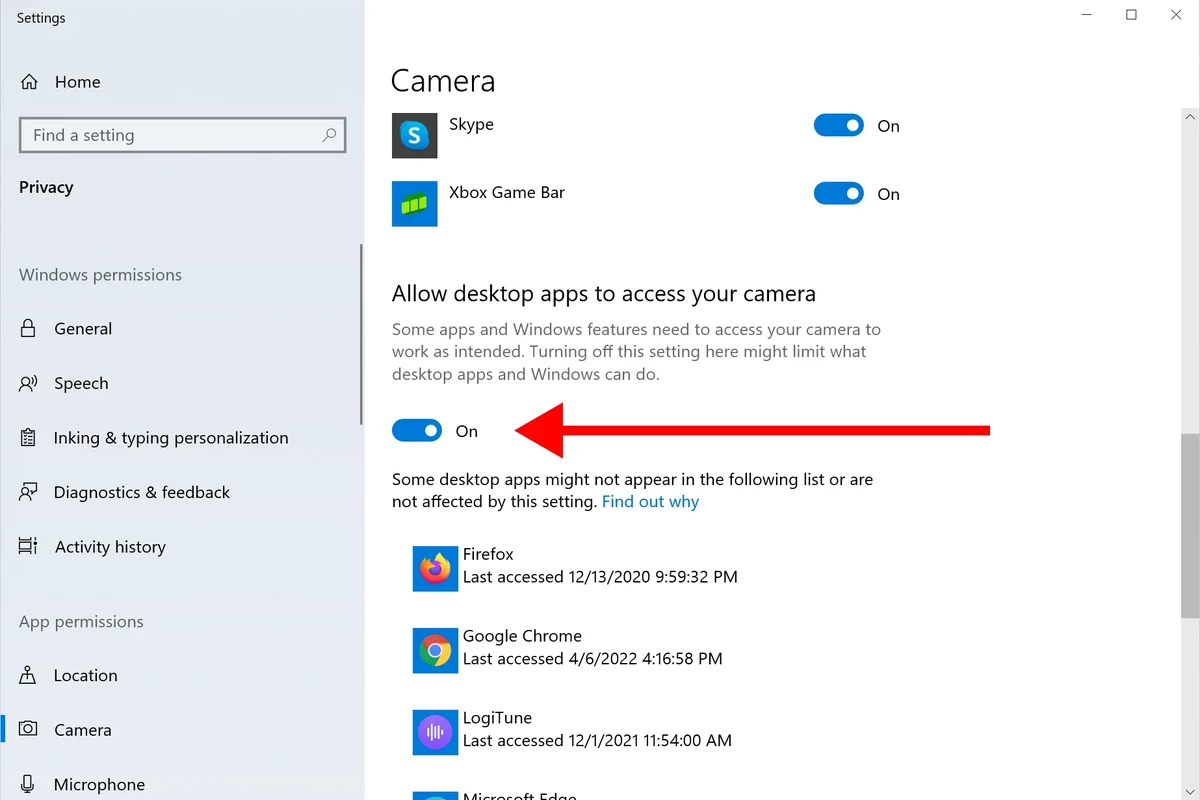This screenshot has width=1200, height=800.
Task: Close the Settings window
Action: [1177, 15]
